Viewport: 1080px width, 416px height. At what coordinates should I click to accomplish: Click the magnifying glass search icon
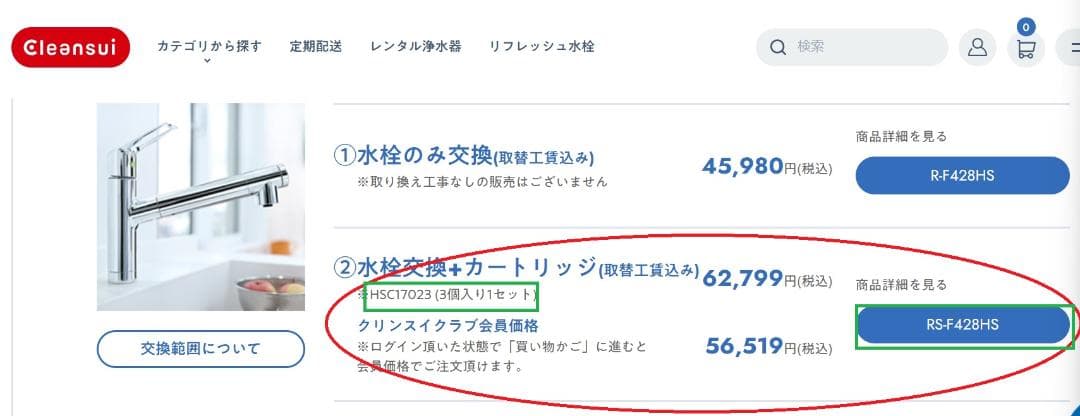[777, 47]
